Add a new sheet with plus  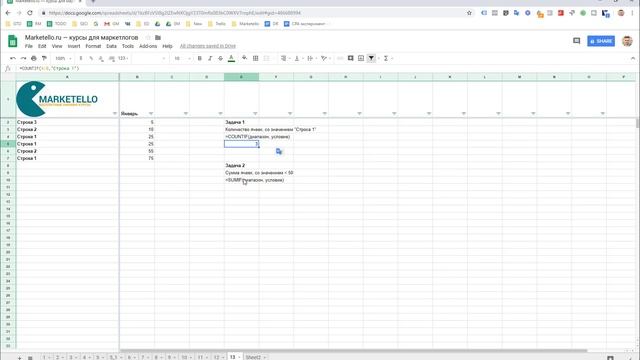pyautogui.click(x=19, y=358)
